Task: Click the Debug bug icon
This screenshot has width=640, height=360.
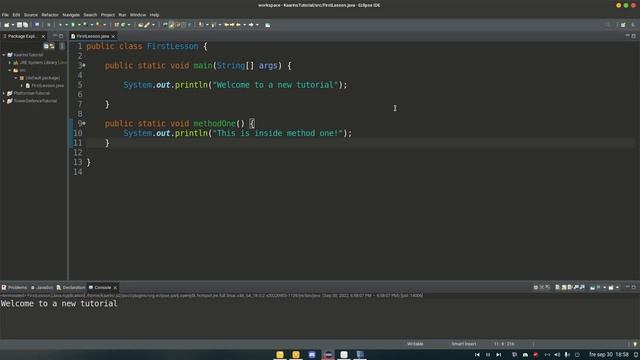Action: 60,25
